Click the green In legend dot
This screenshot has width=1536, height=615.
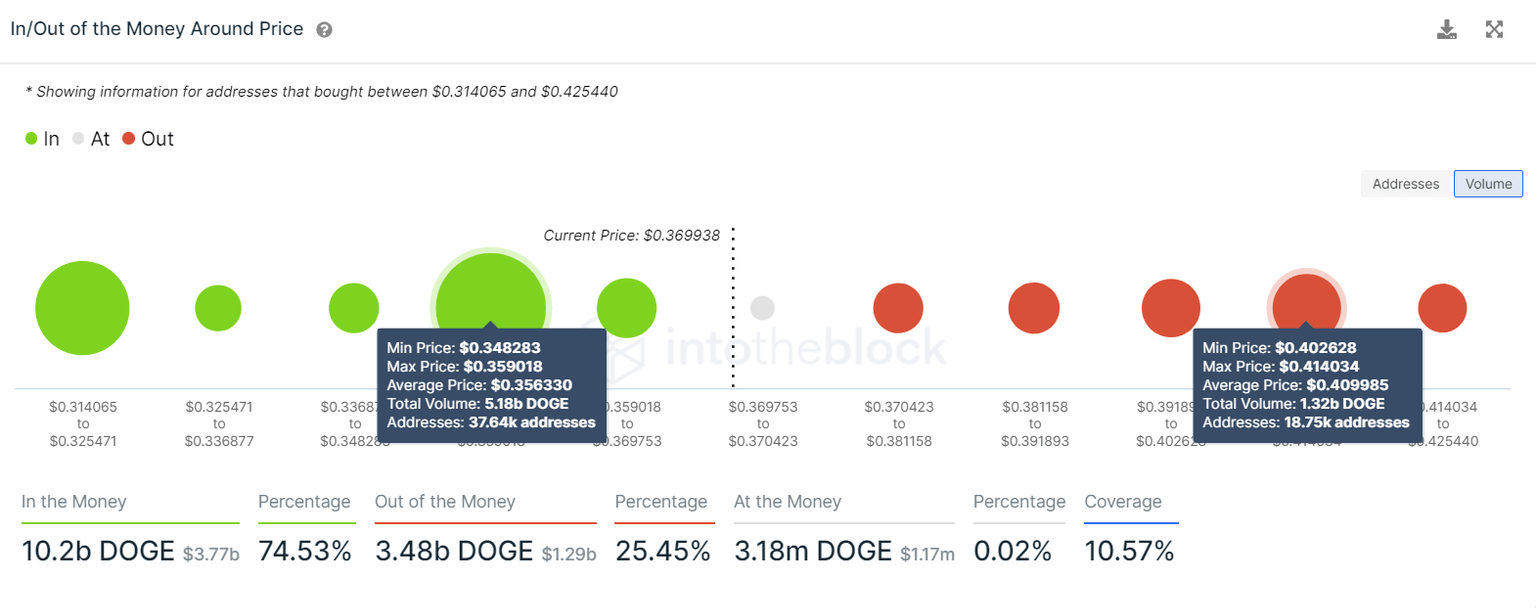tap(30, 138)
